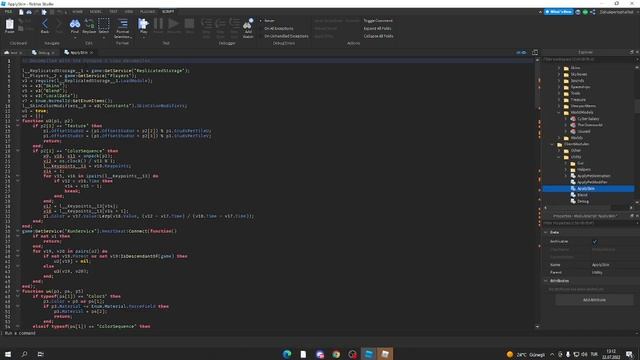Switch to the MODEL ribbon tab
The image size is (640, 360).
pos(96,12)
